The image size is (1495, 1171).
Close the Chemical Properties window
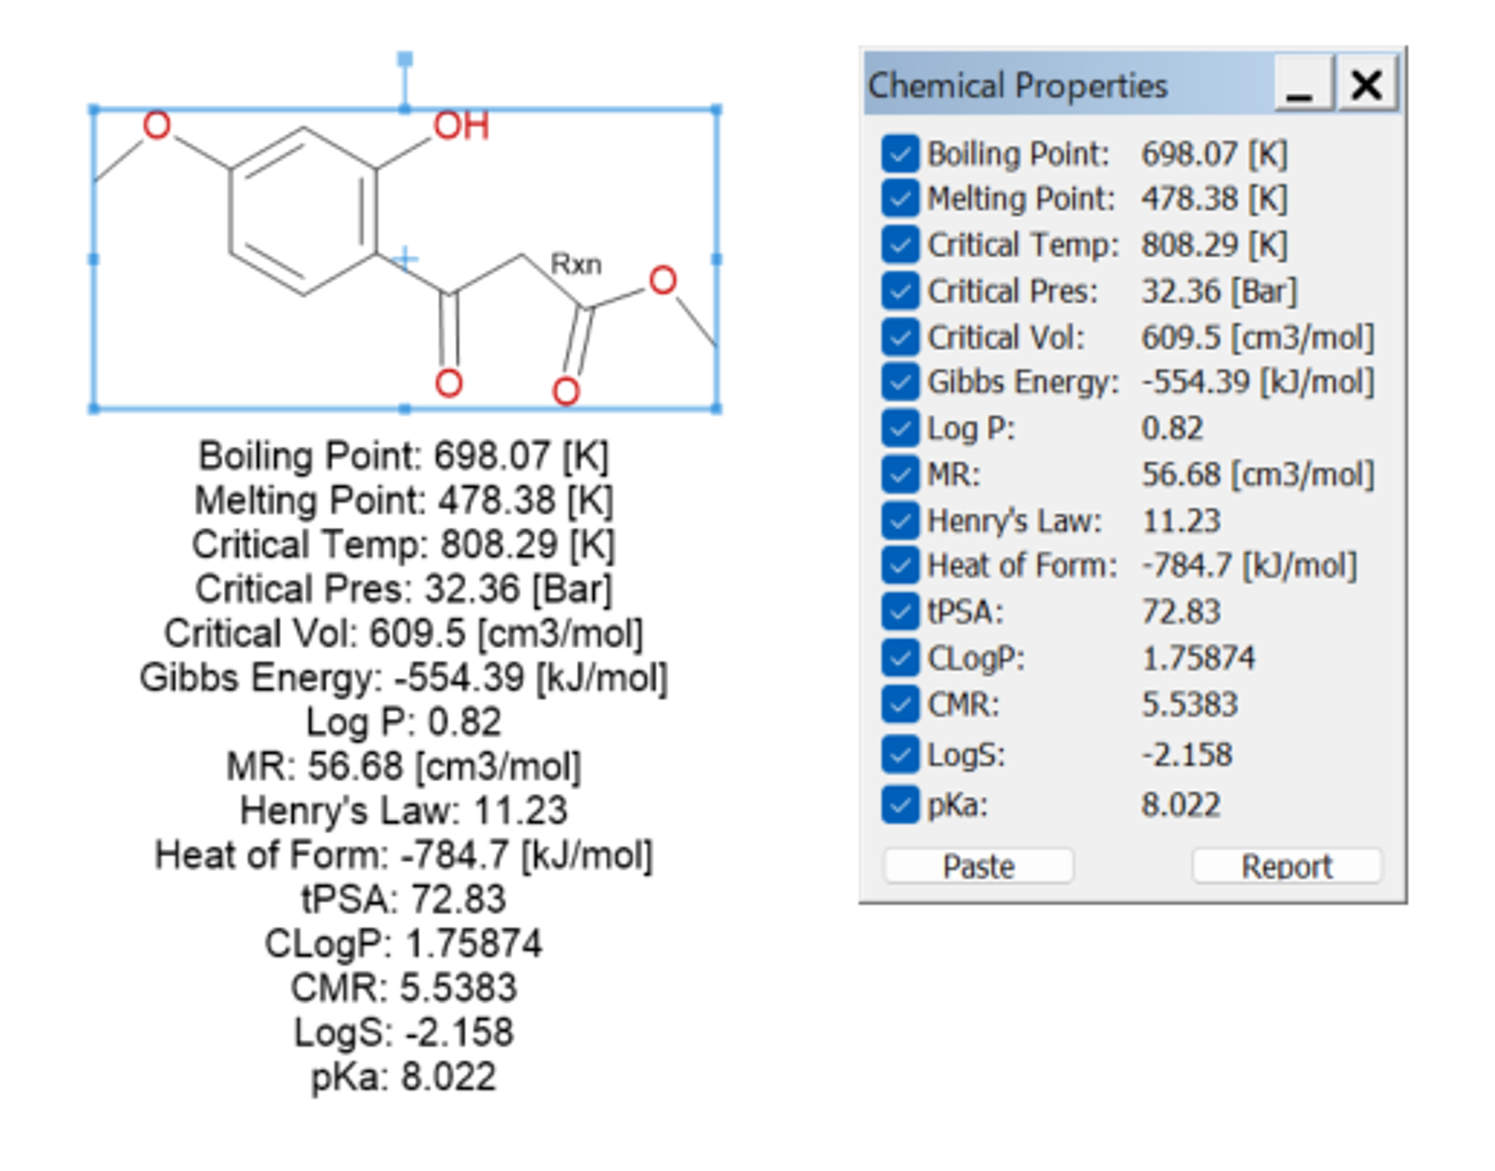(1366, 84)
